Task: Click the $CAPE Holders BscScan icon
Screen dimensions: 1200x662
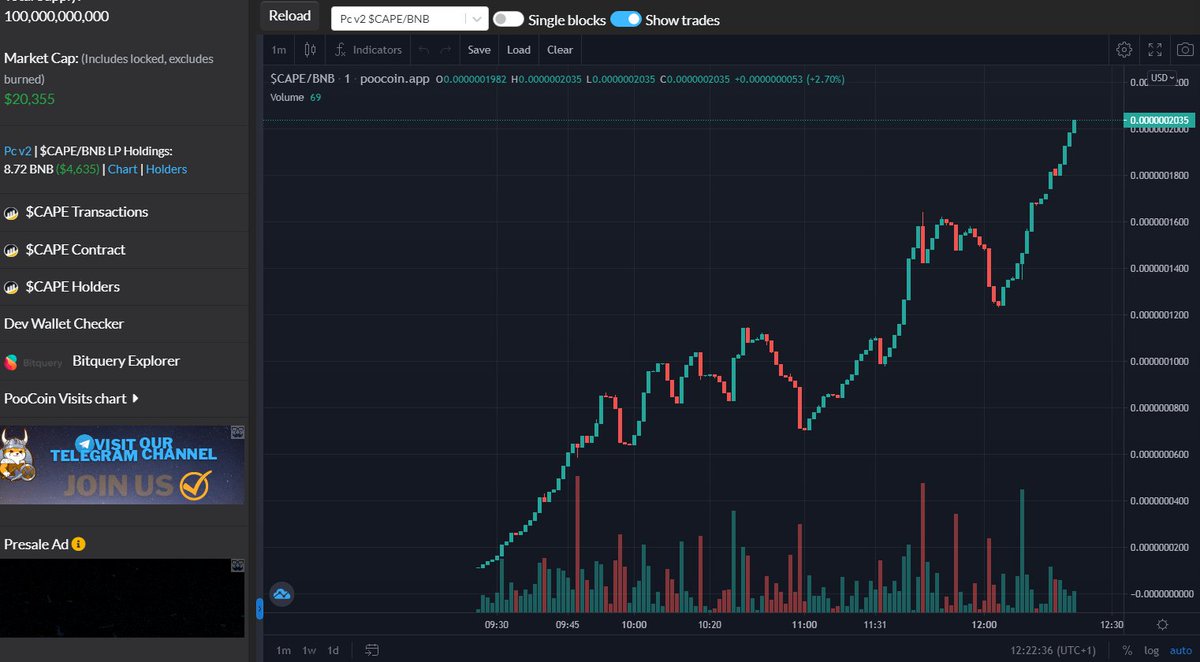Action: tap(11, 287)
